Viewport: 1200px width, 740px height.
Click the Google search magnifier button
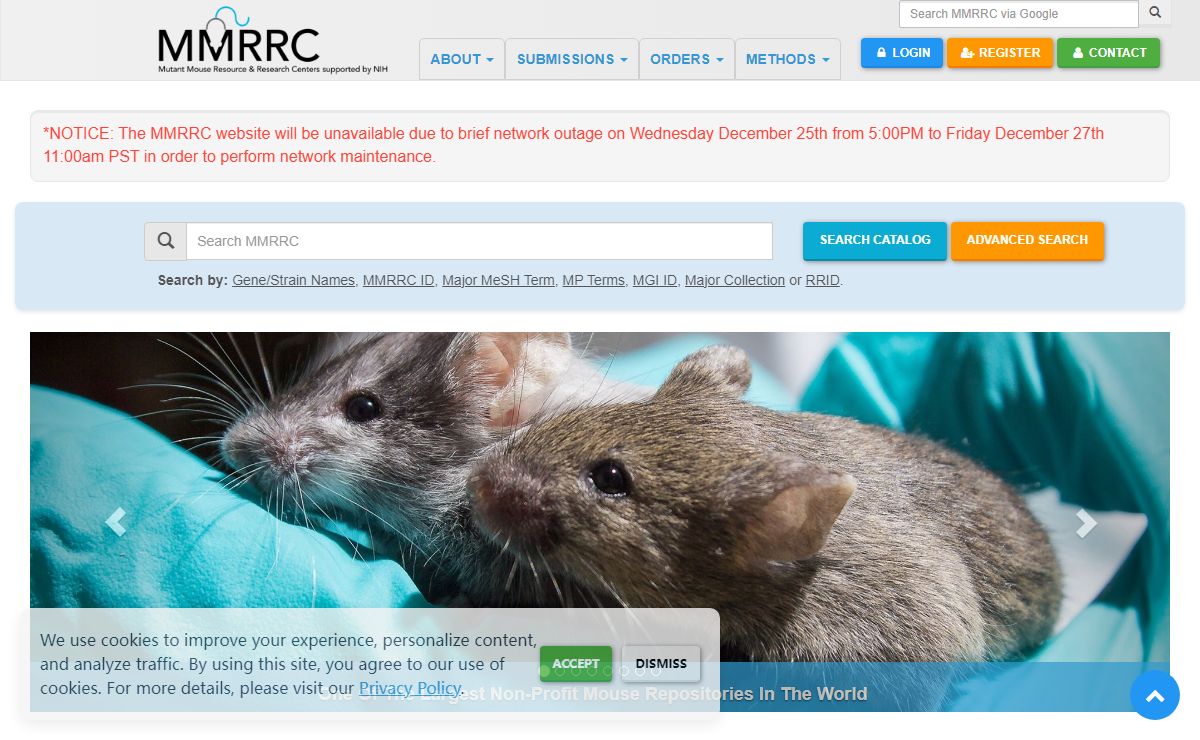click(1155, 13)
